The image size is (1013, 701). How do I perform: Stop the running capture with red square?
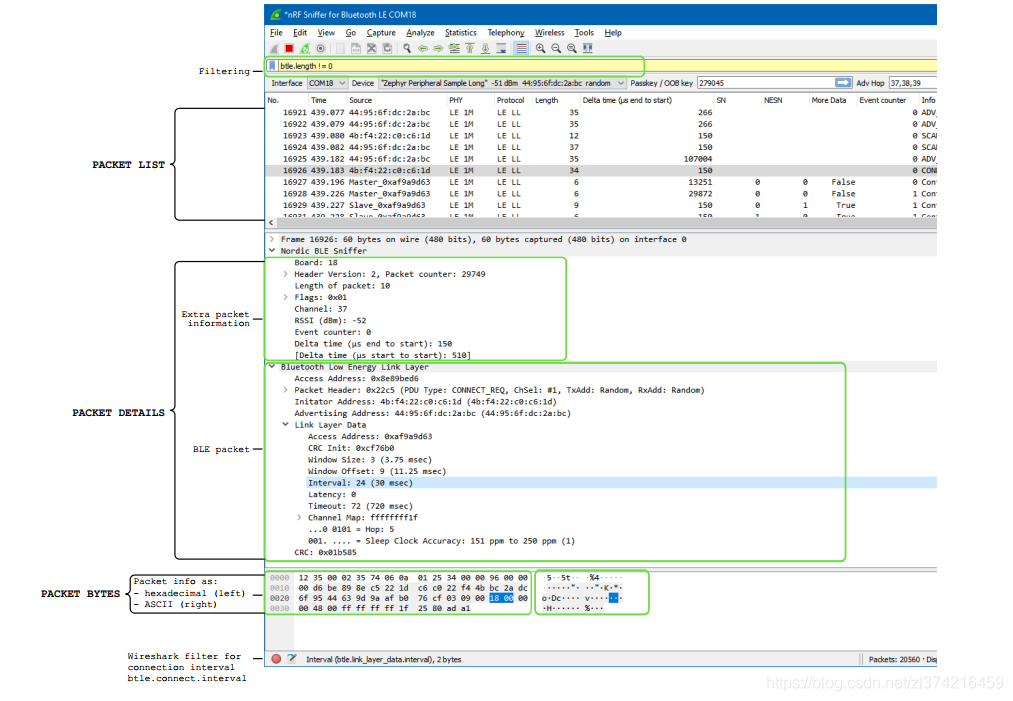click(289, 48)
